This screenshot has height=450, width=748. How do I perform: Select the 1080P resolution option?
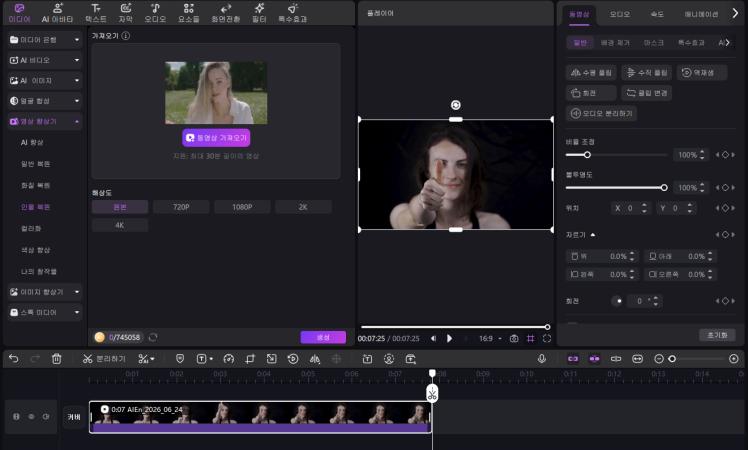pyautogui.click(x=242, y=207)
